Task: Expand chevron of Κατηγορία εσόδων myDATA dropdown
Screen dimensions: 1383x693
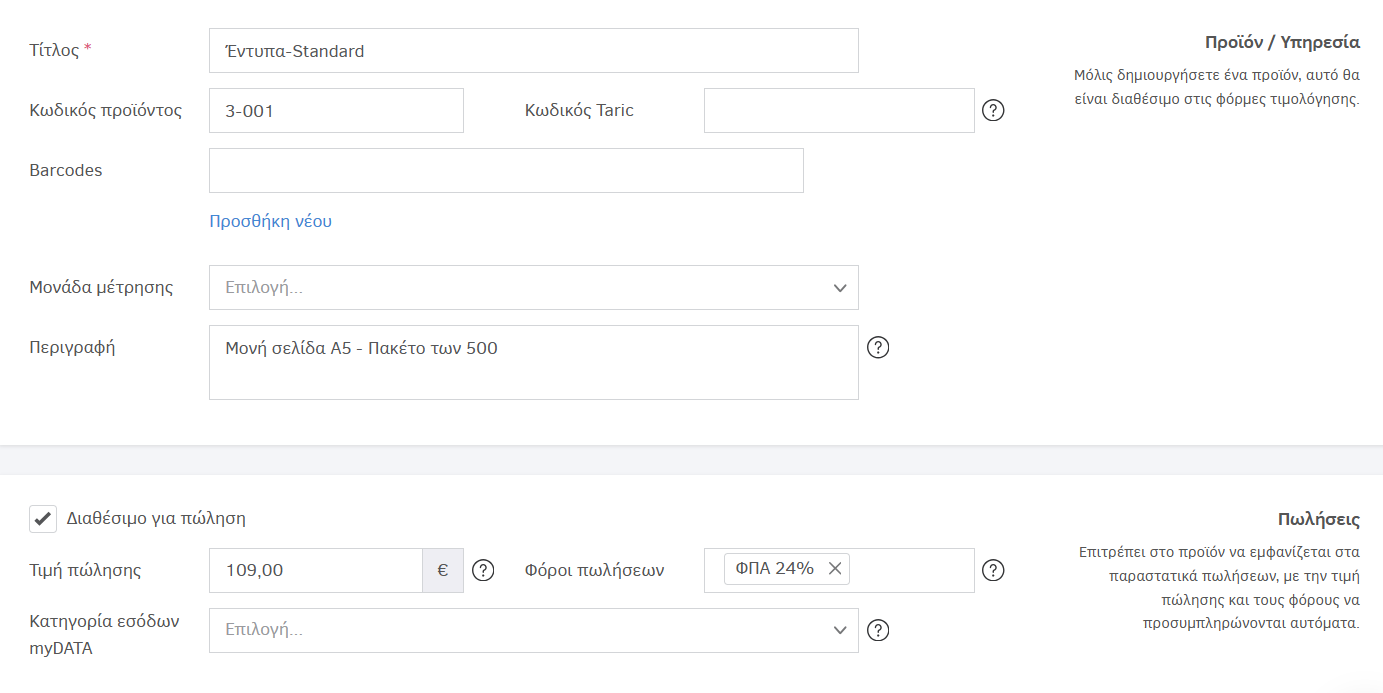Action: click(839, 630)
